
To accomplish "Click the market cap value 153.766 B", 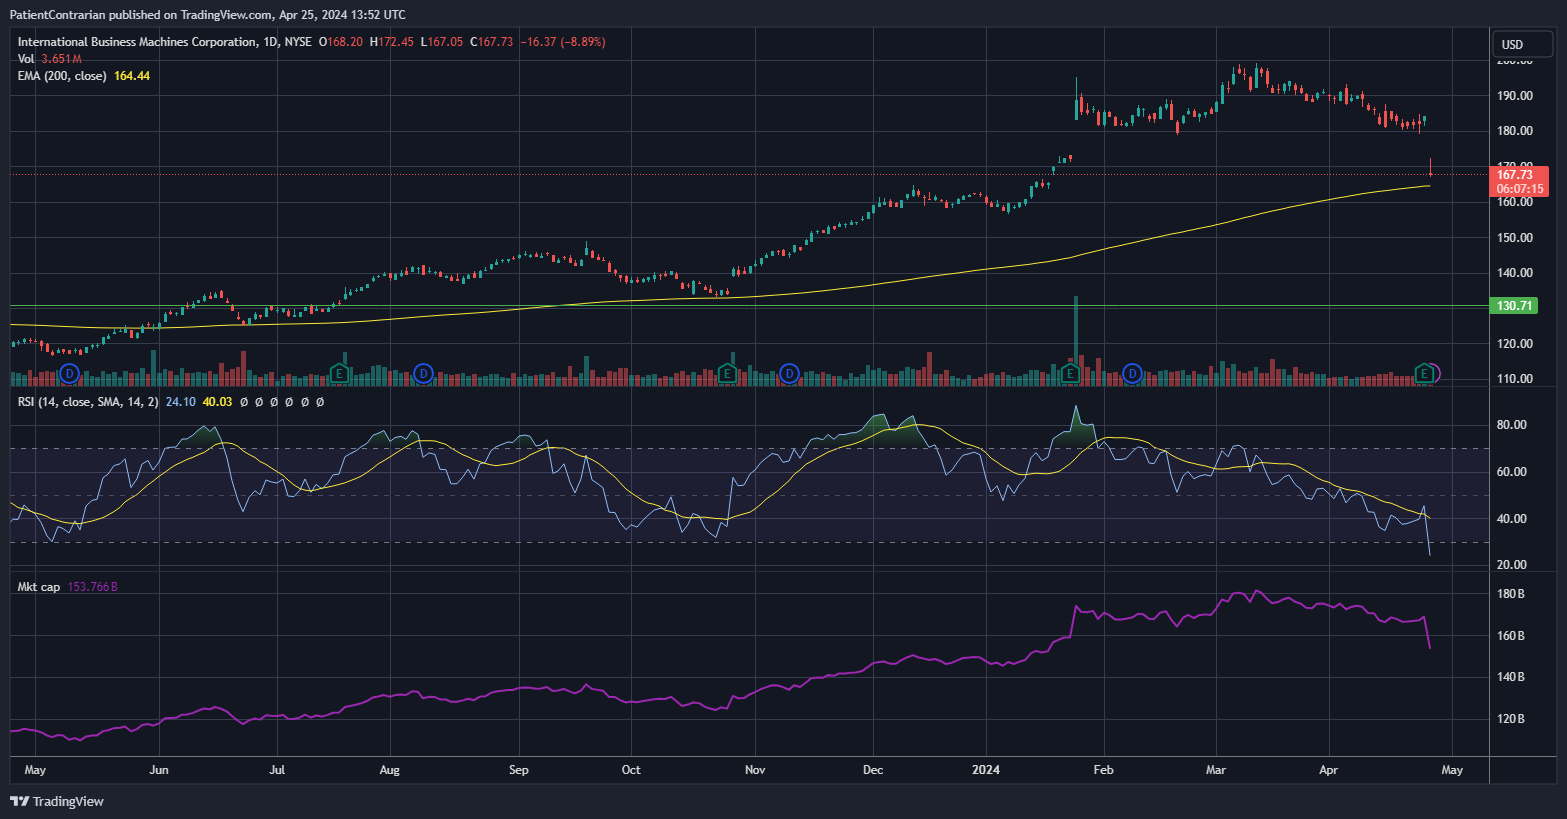I will pyautogui.click(x=92, y=587).
